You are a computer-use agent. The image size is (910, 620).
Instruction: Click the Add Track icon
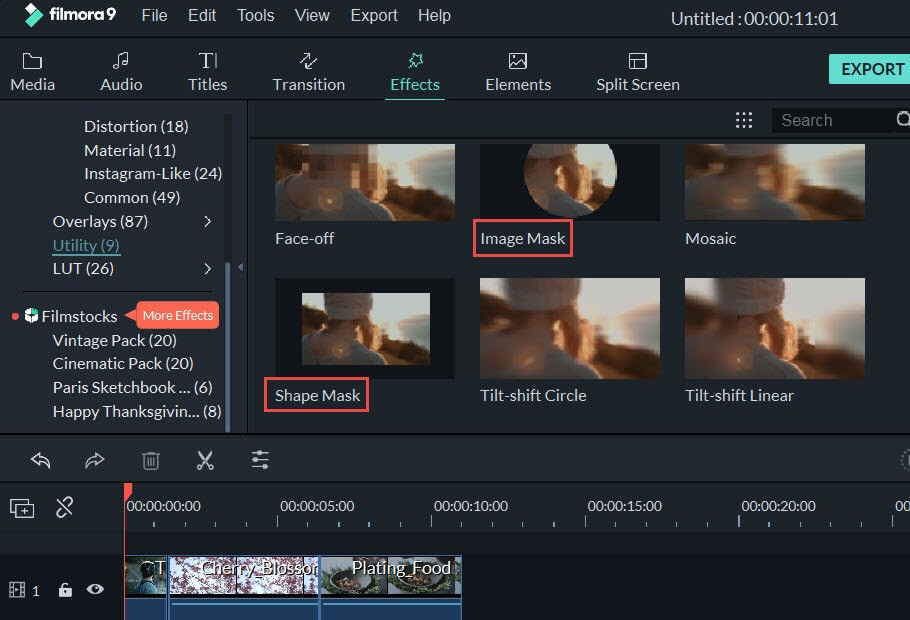(22, 508)
